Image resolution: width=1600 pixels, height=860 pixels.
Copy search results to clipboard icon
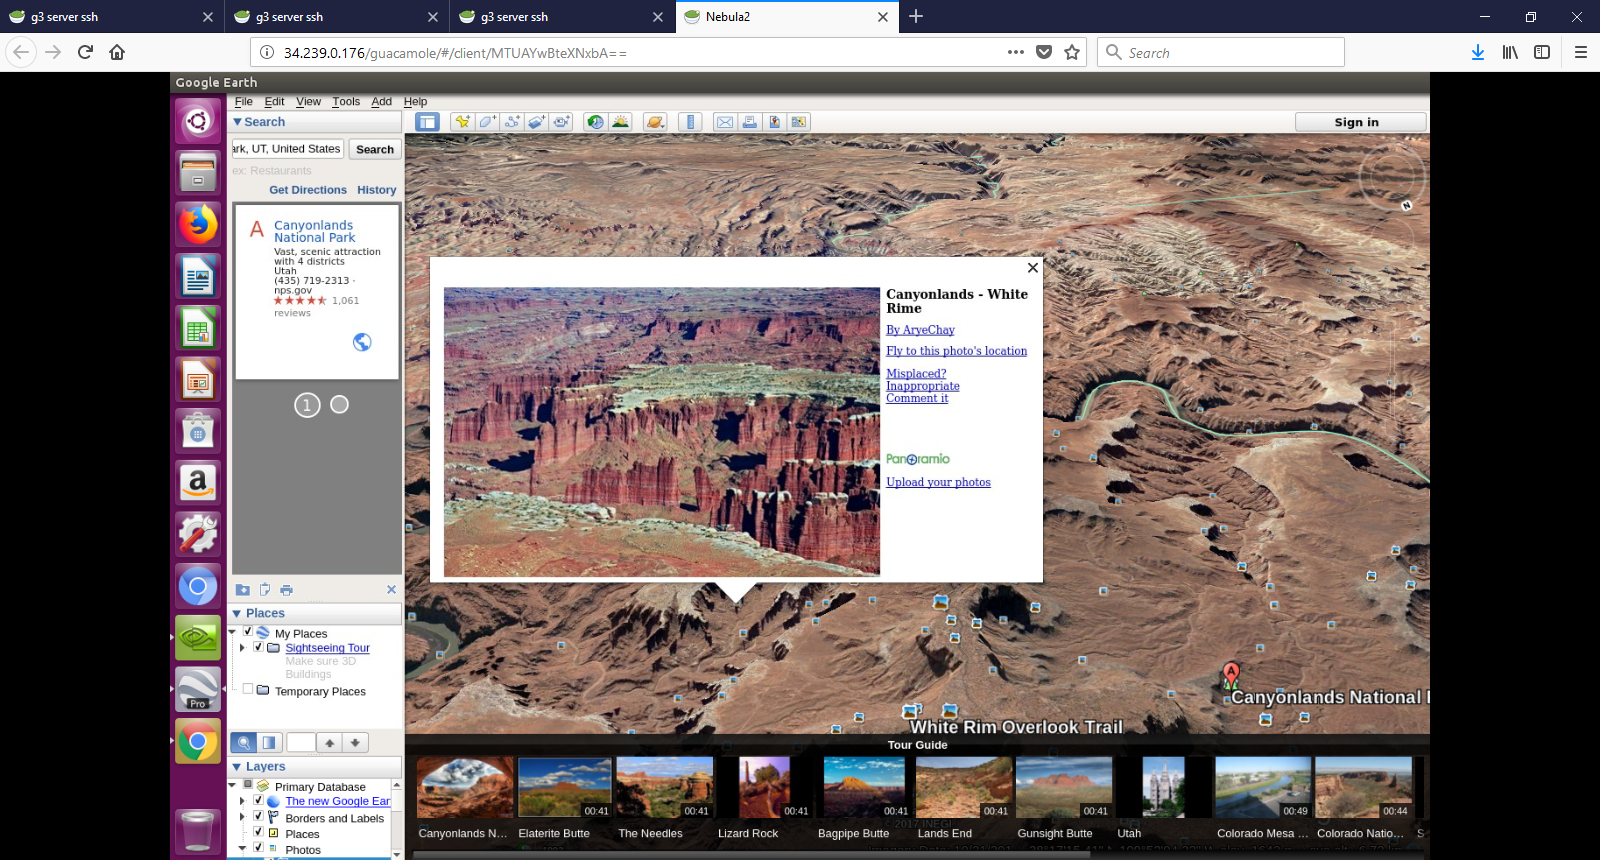tap(265, 590)
